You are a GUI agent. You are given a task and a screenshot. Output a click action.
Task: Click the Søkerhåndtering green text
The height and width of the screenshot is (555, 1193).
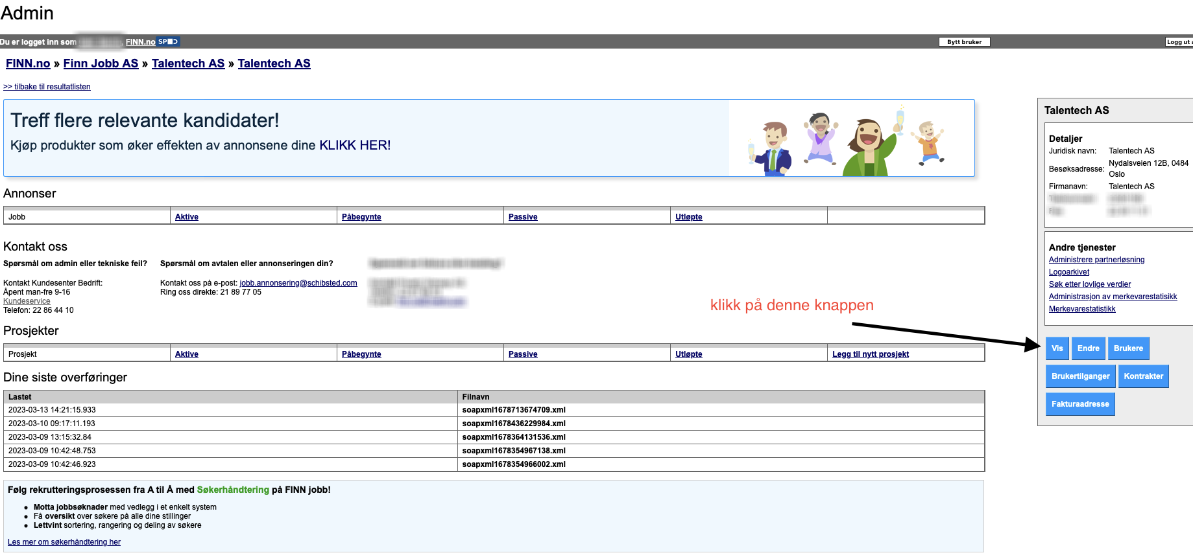[x=233, y=490]
